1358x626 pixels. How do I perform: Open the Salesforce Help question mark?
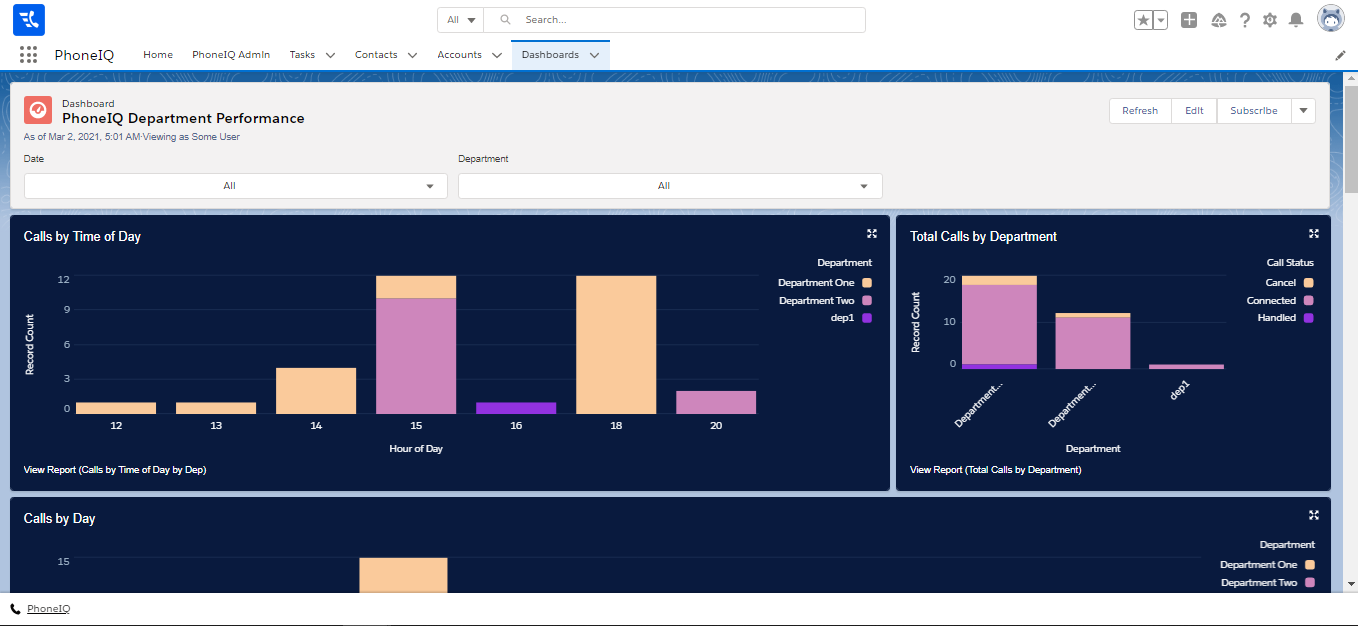[x=1245, y=20]
